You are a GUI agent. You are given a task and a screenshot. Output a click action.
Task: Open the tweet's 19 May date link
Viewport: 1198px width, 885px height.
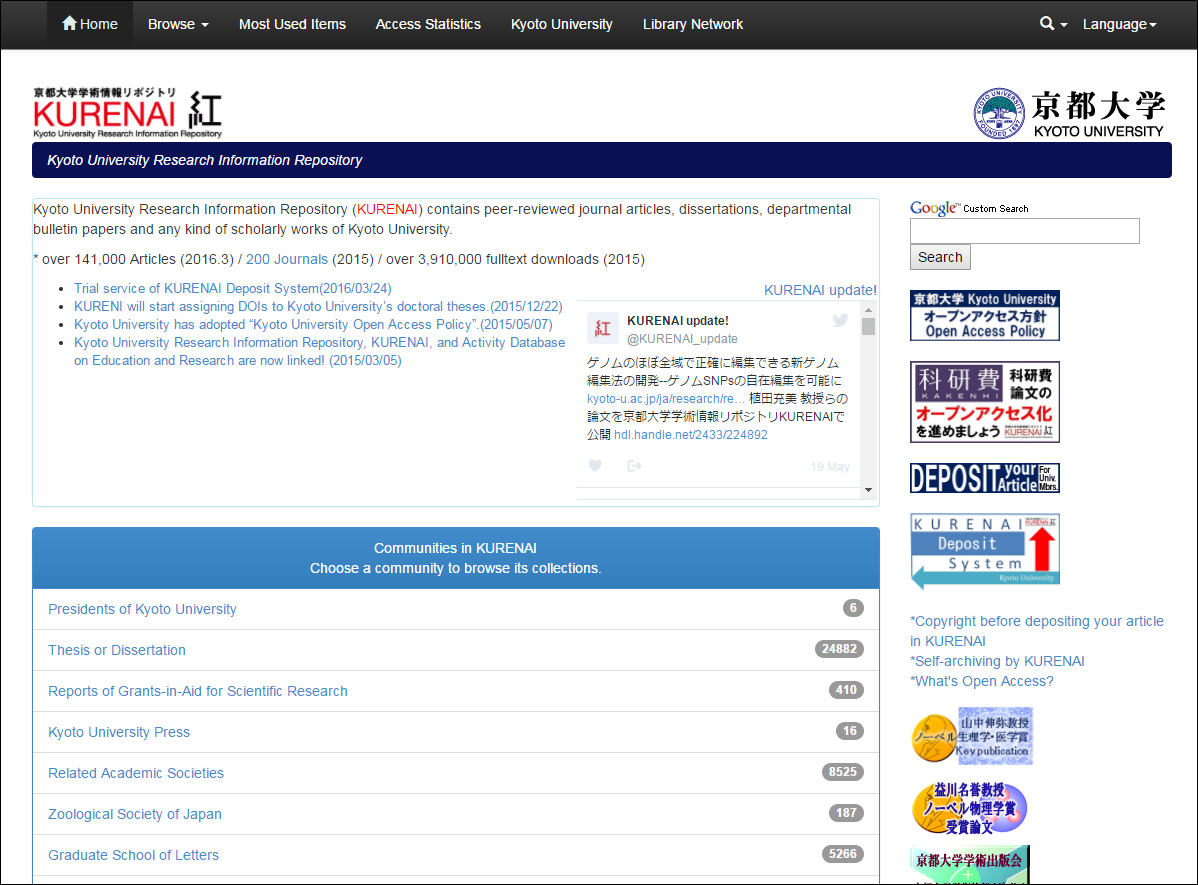[x=830, y=466]
